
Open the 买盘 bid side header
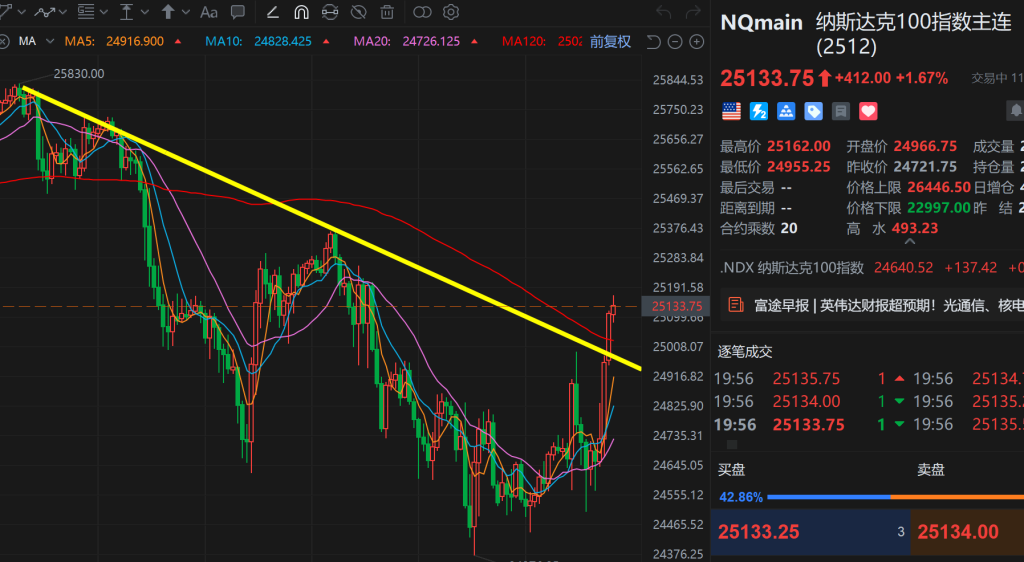[x=732, y=469]
